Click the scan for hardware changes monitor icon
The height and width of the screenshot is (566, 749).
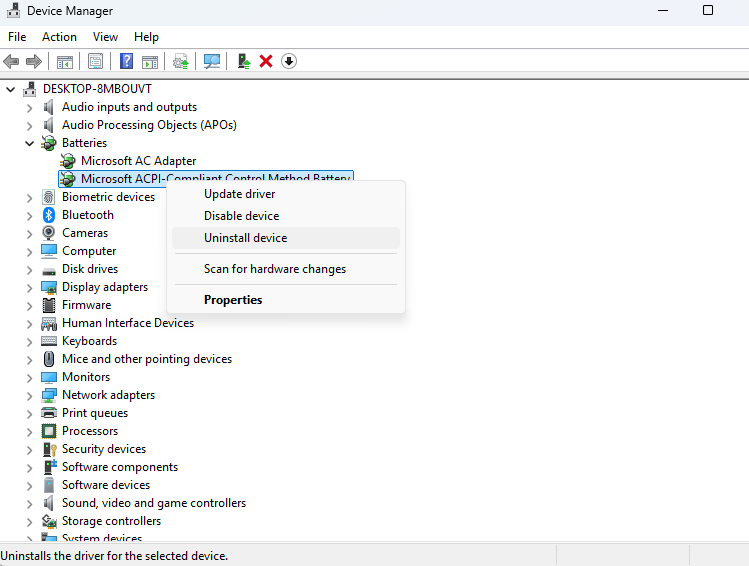(211, 61)
